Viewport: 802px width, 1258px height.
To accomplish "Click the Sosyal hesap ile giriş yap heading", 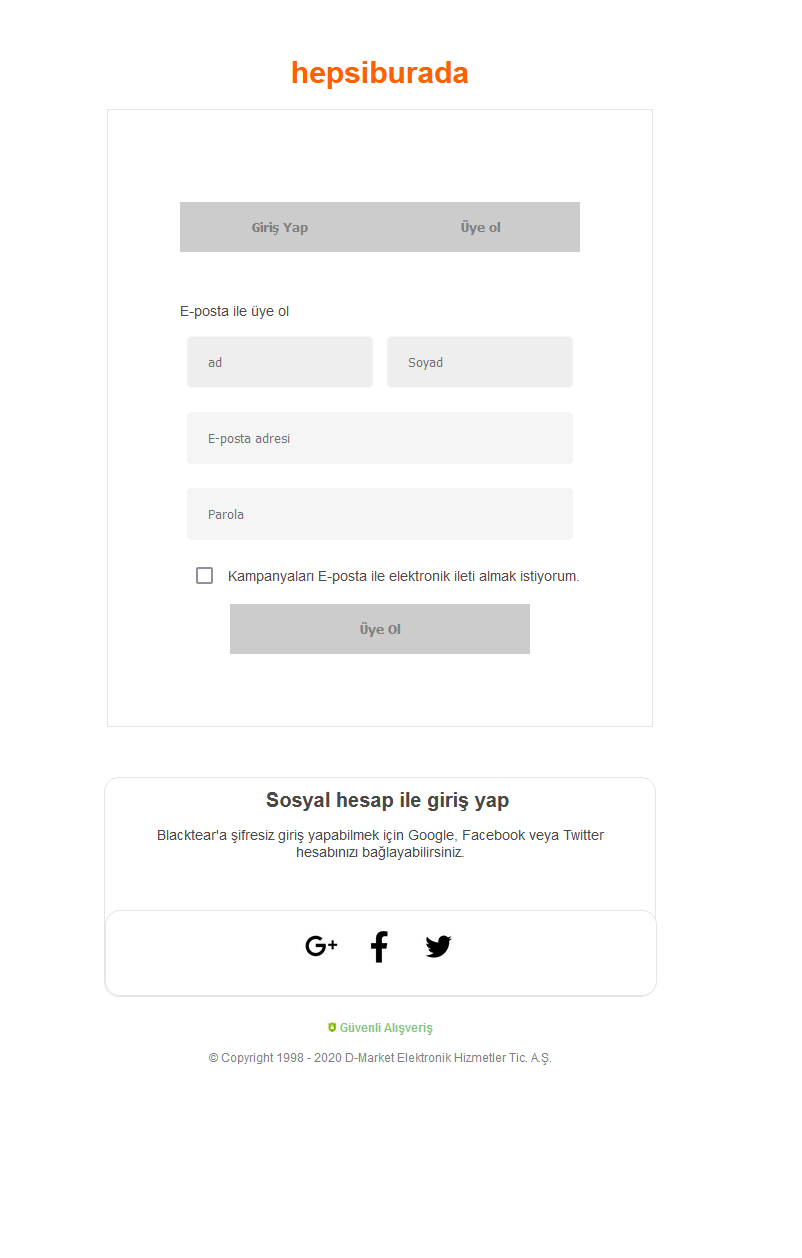I will click(386, 800).
